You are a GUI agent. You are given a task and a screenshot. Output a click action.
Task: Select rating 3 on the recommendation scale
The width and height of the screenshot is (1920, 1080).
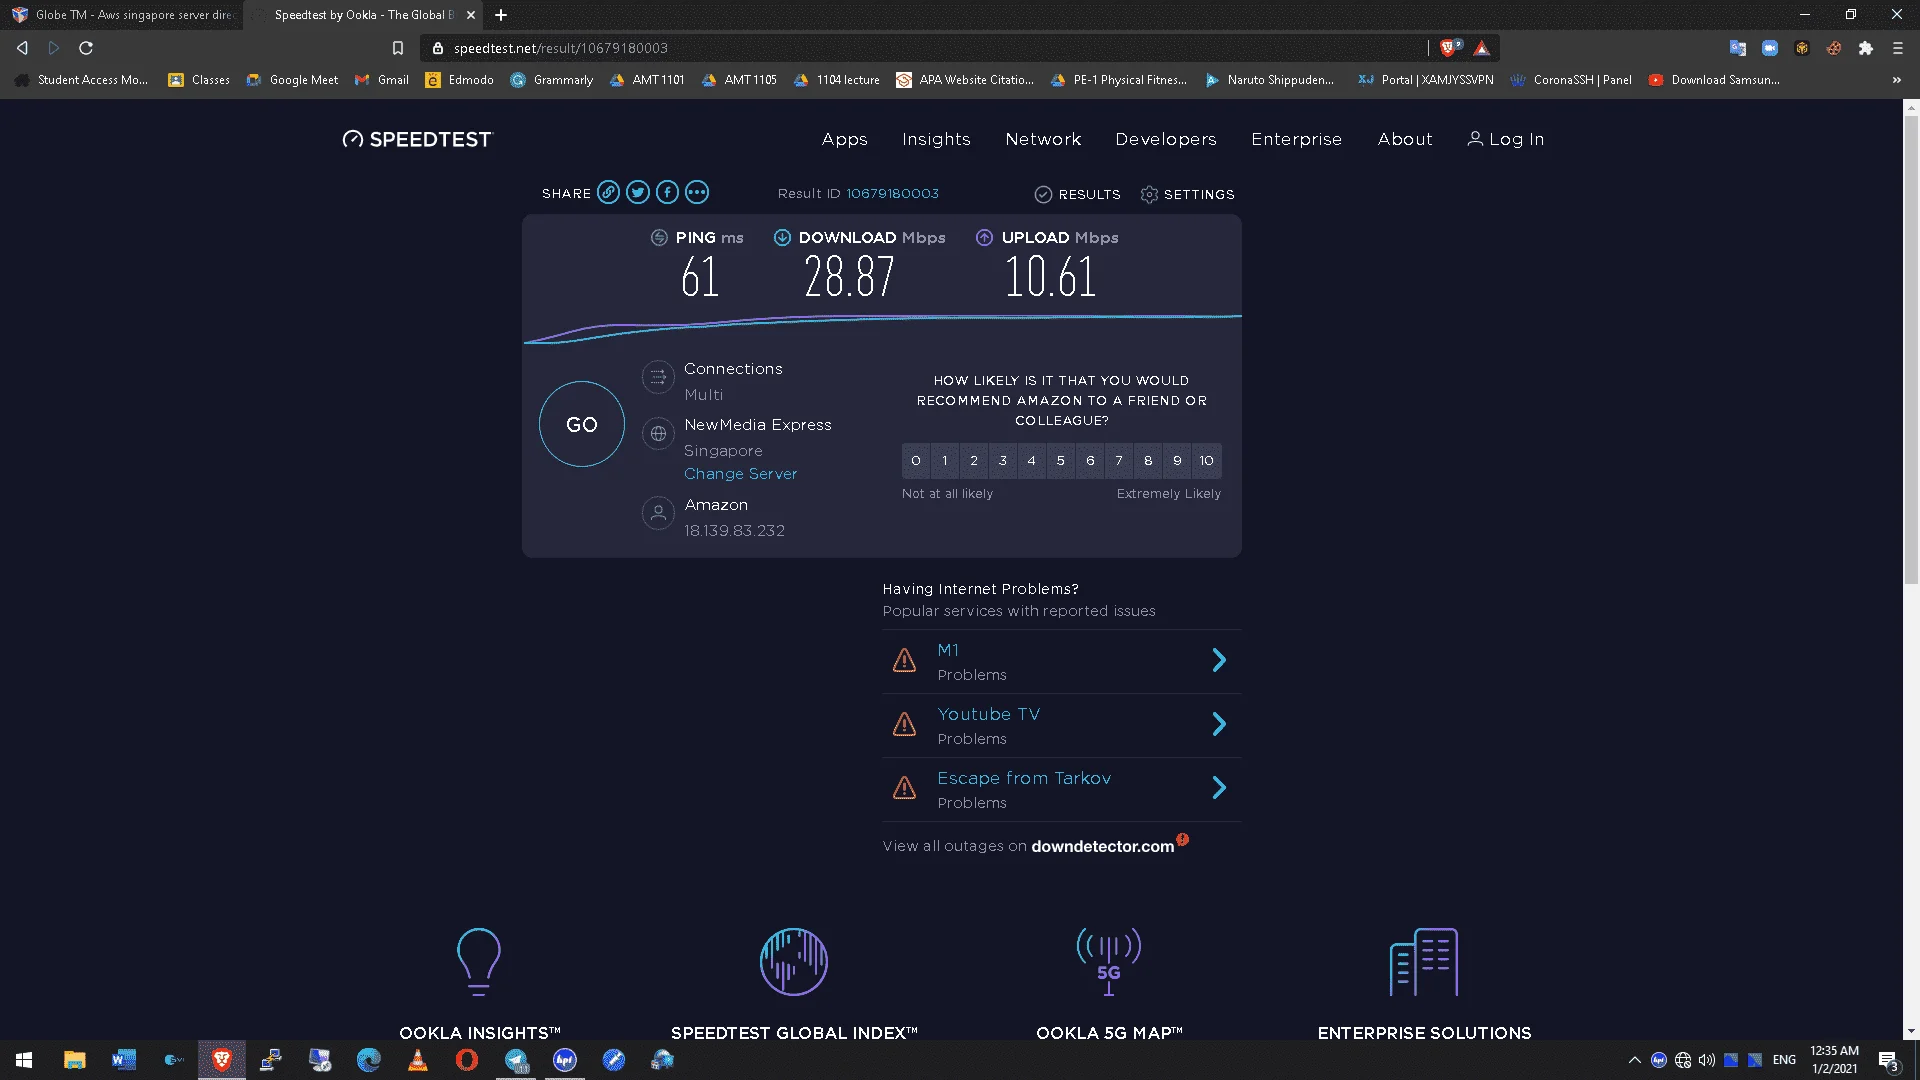[1003, 461]
